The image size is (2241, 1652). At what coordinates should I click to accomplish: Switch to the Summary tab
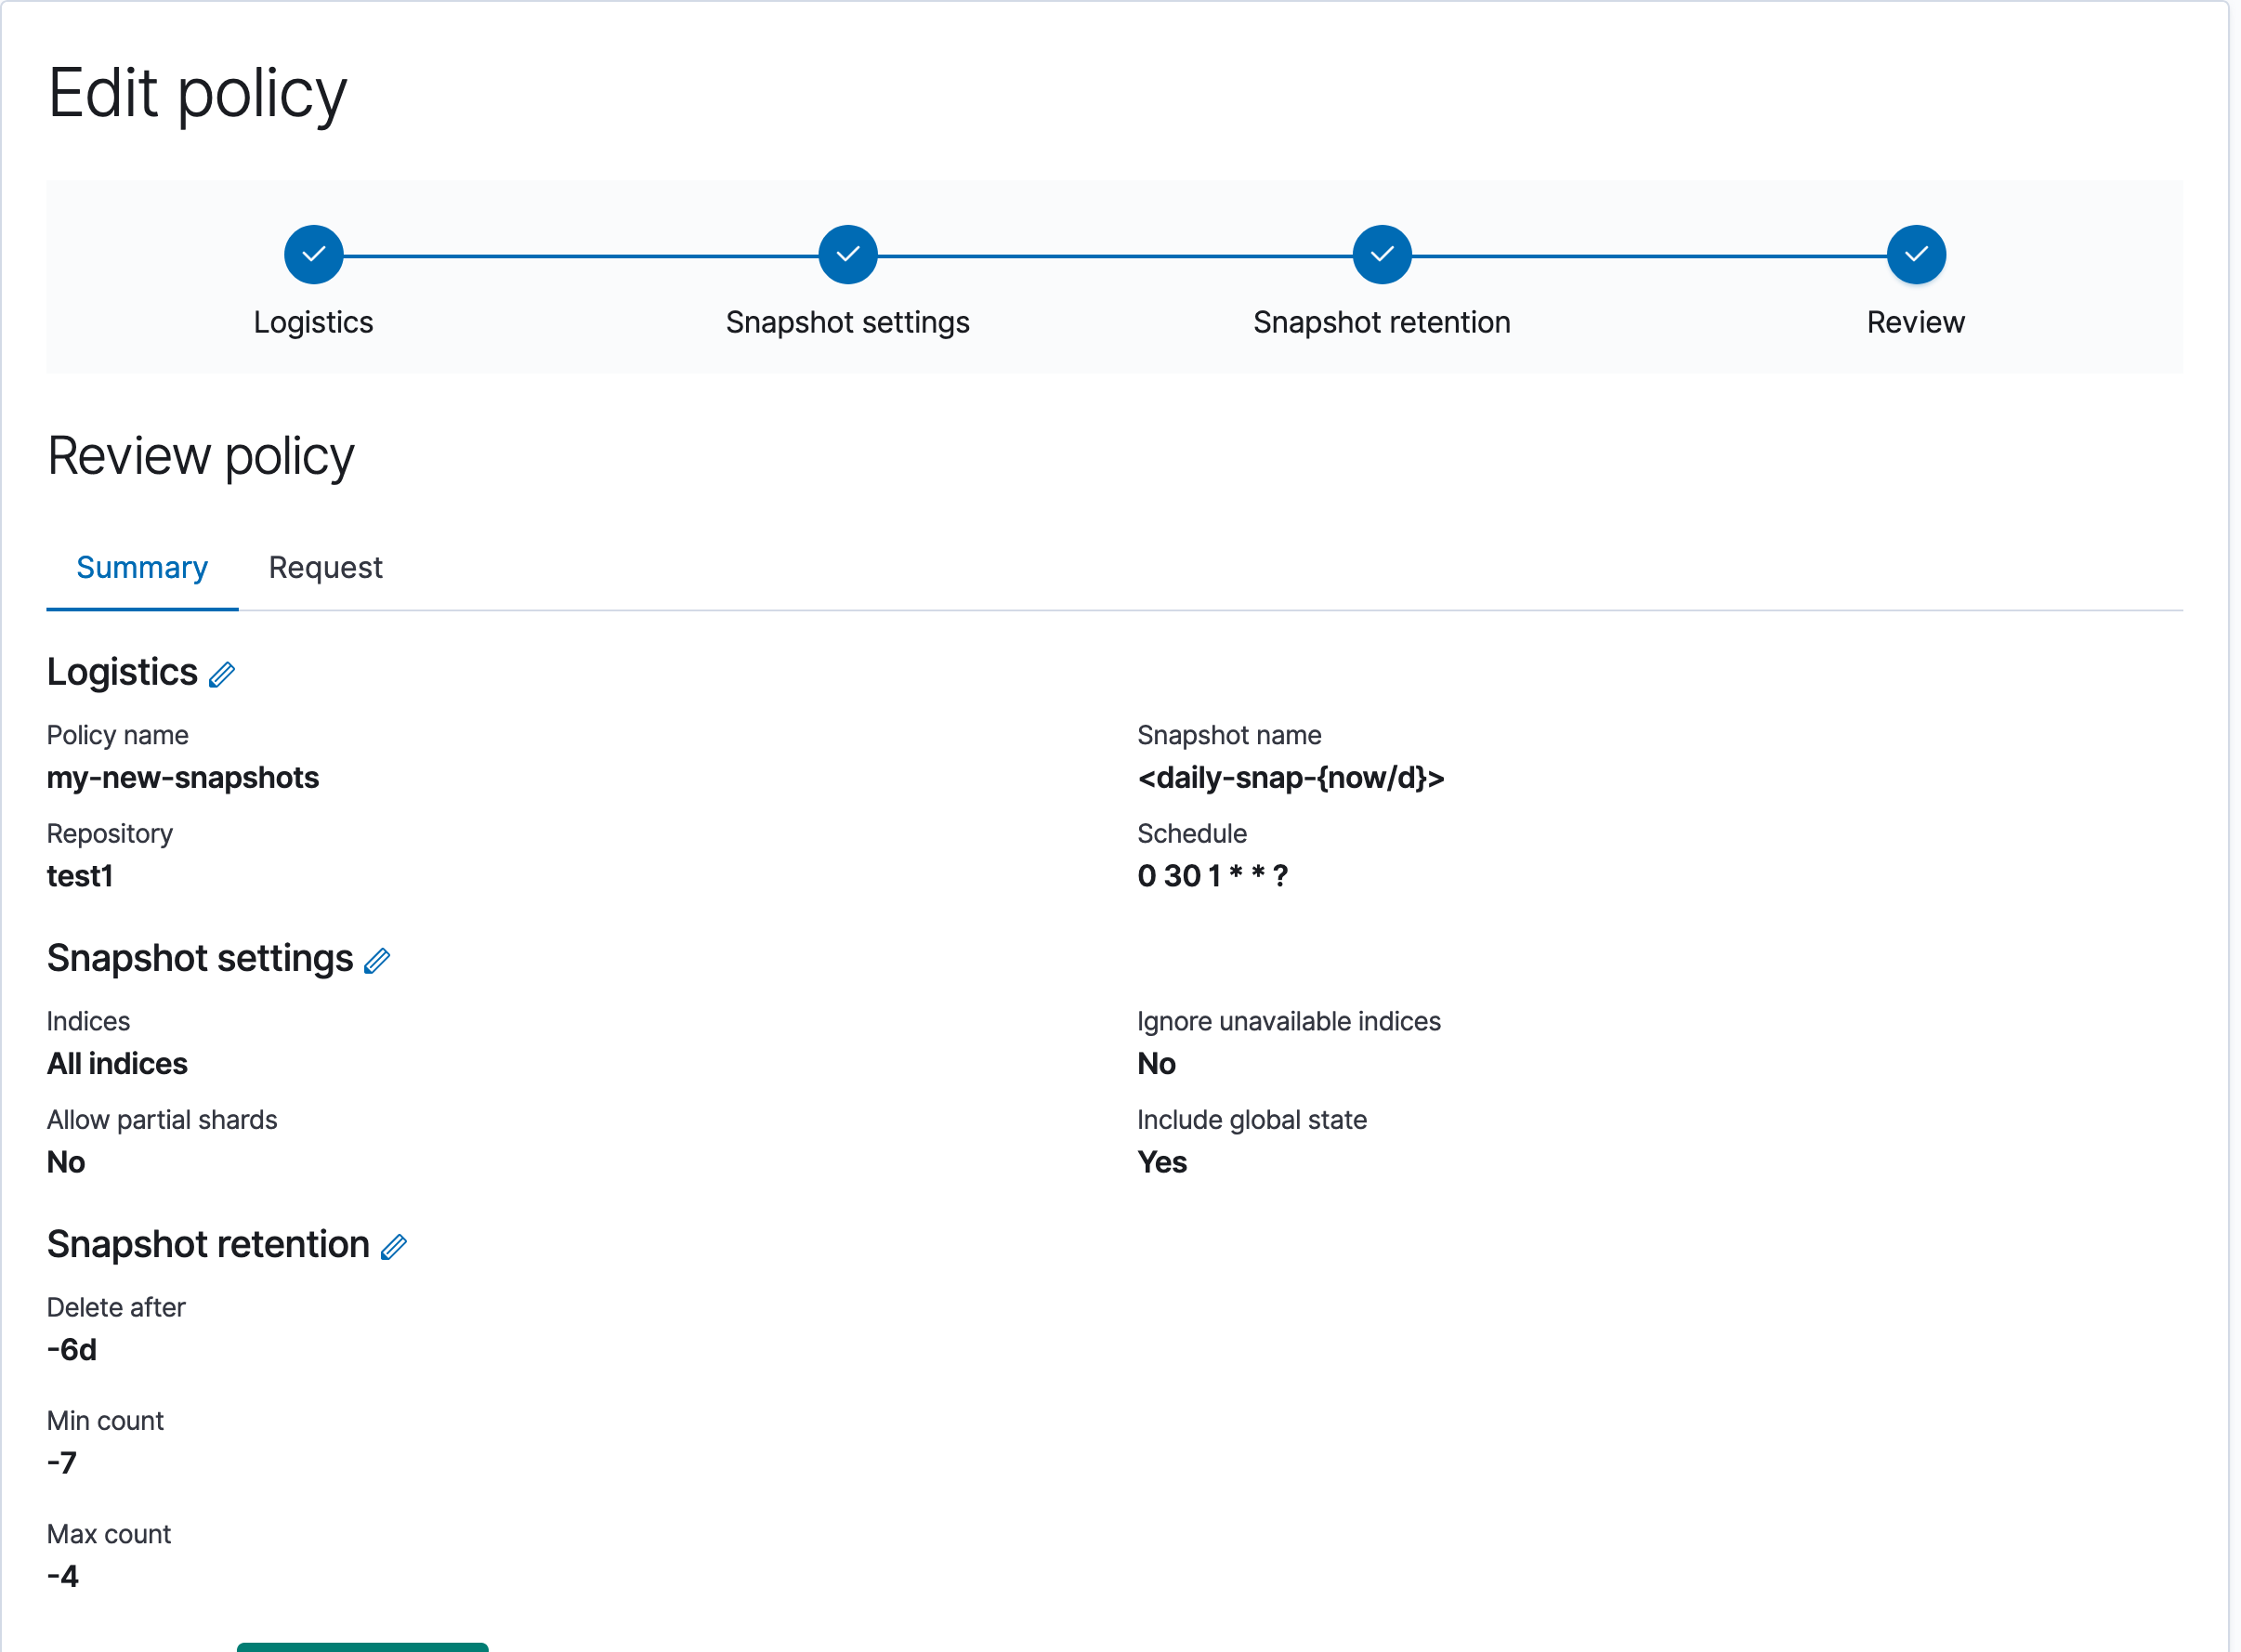point(142,568)
